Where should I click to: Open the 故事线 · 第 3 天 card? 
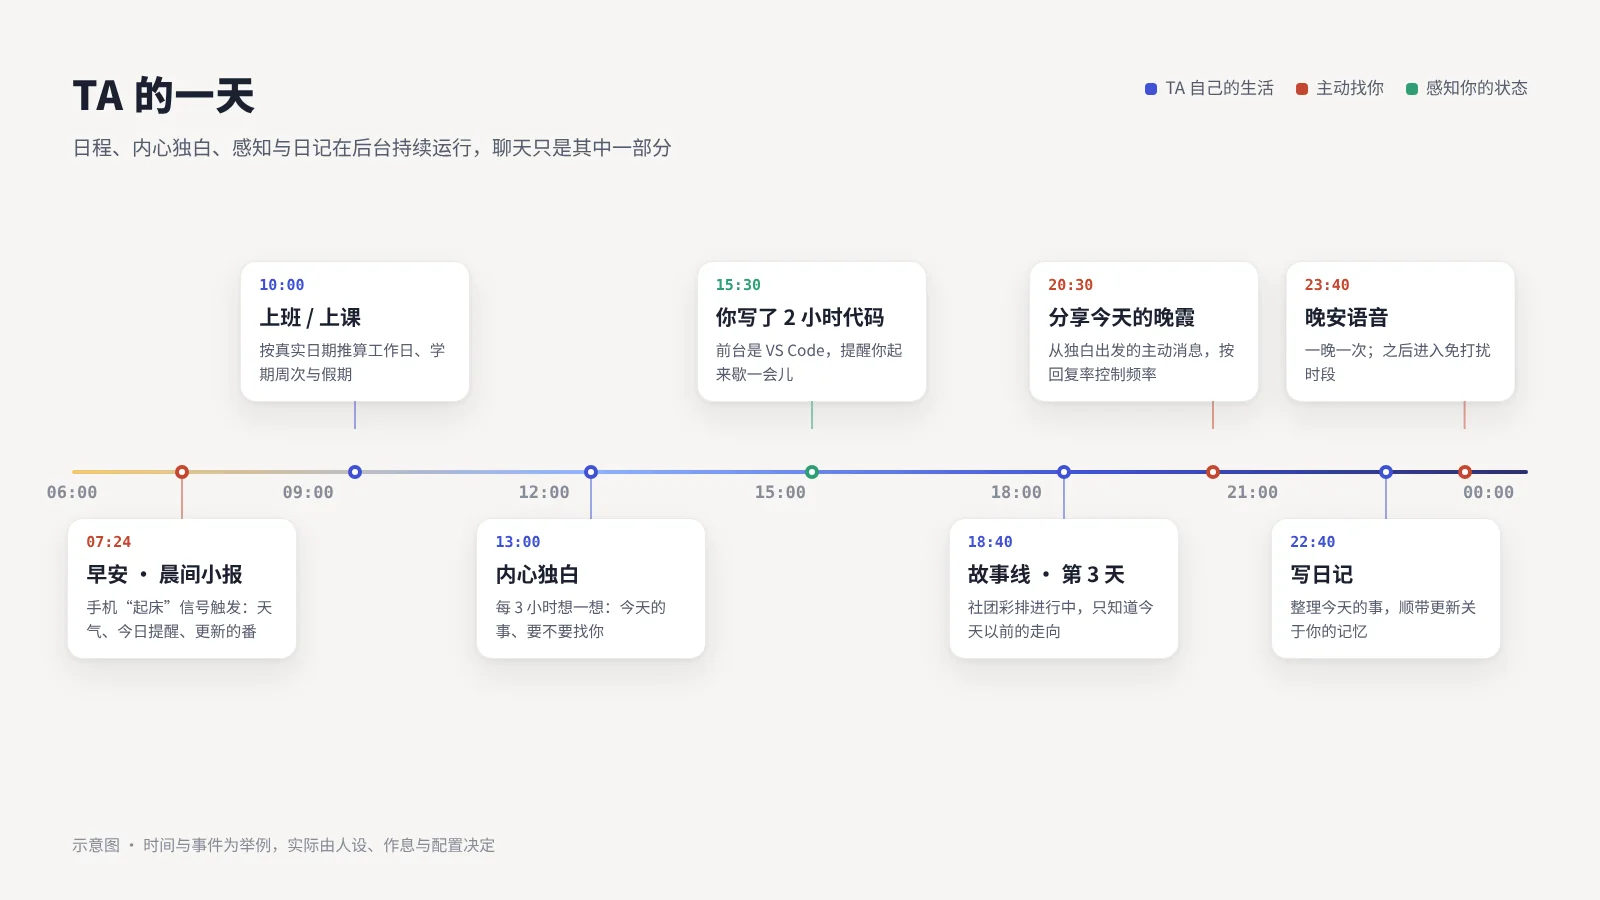(1064, 589)
